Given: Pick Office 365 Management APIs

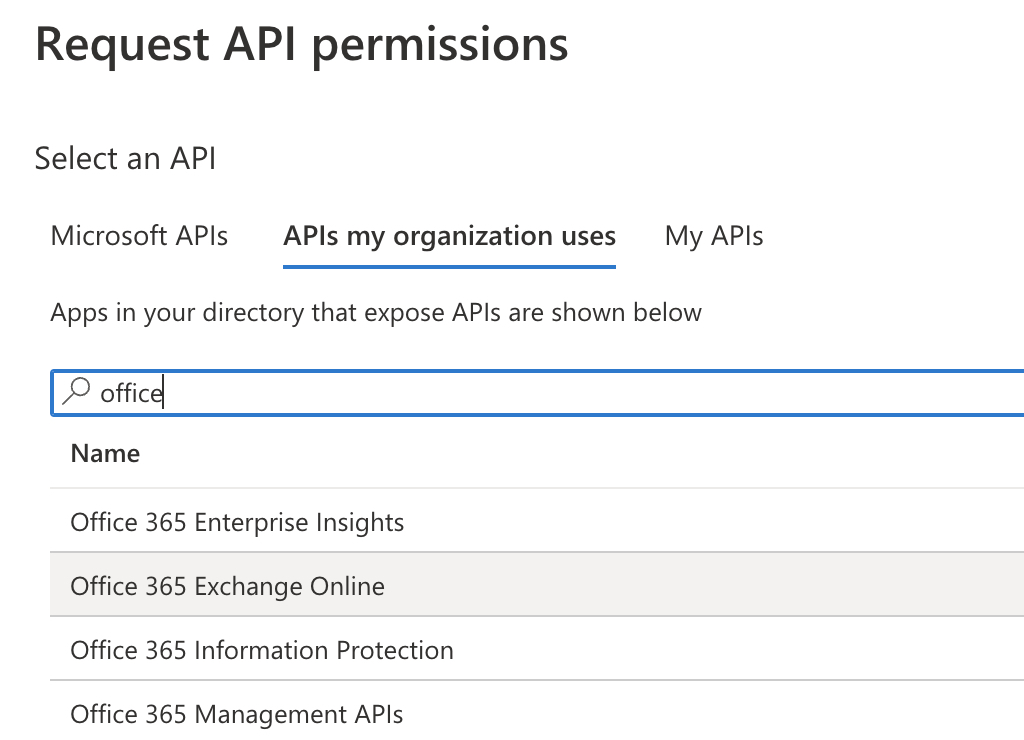Looking at the screenshot, I should pyautogui.click(x=537, y=711).
